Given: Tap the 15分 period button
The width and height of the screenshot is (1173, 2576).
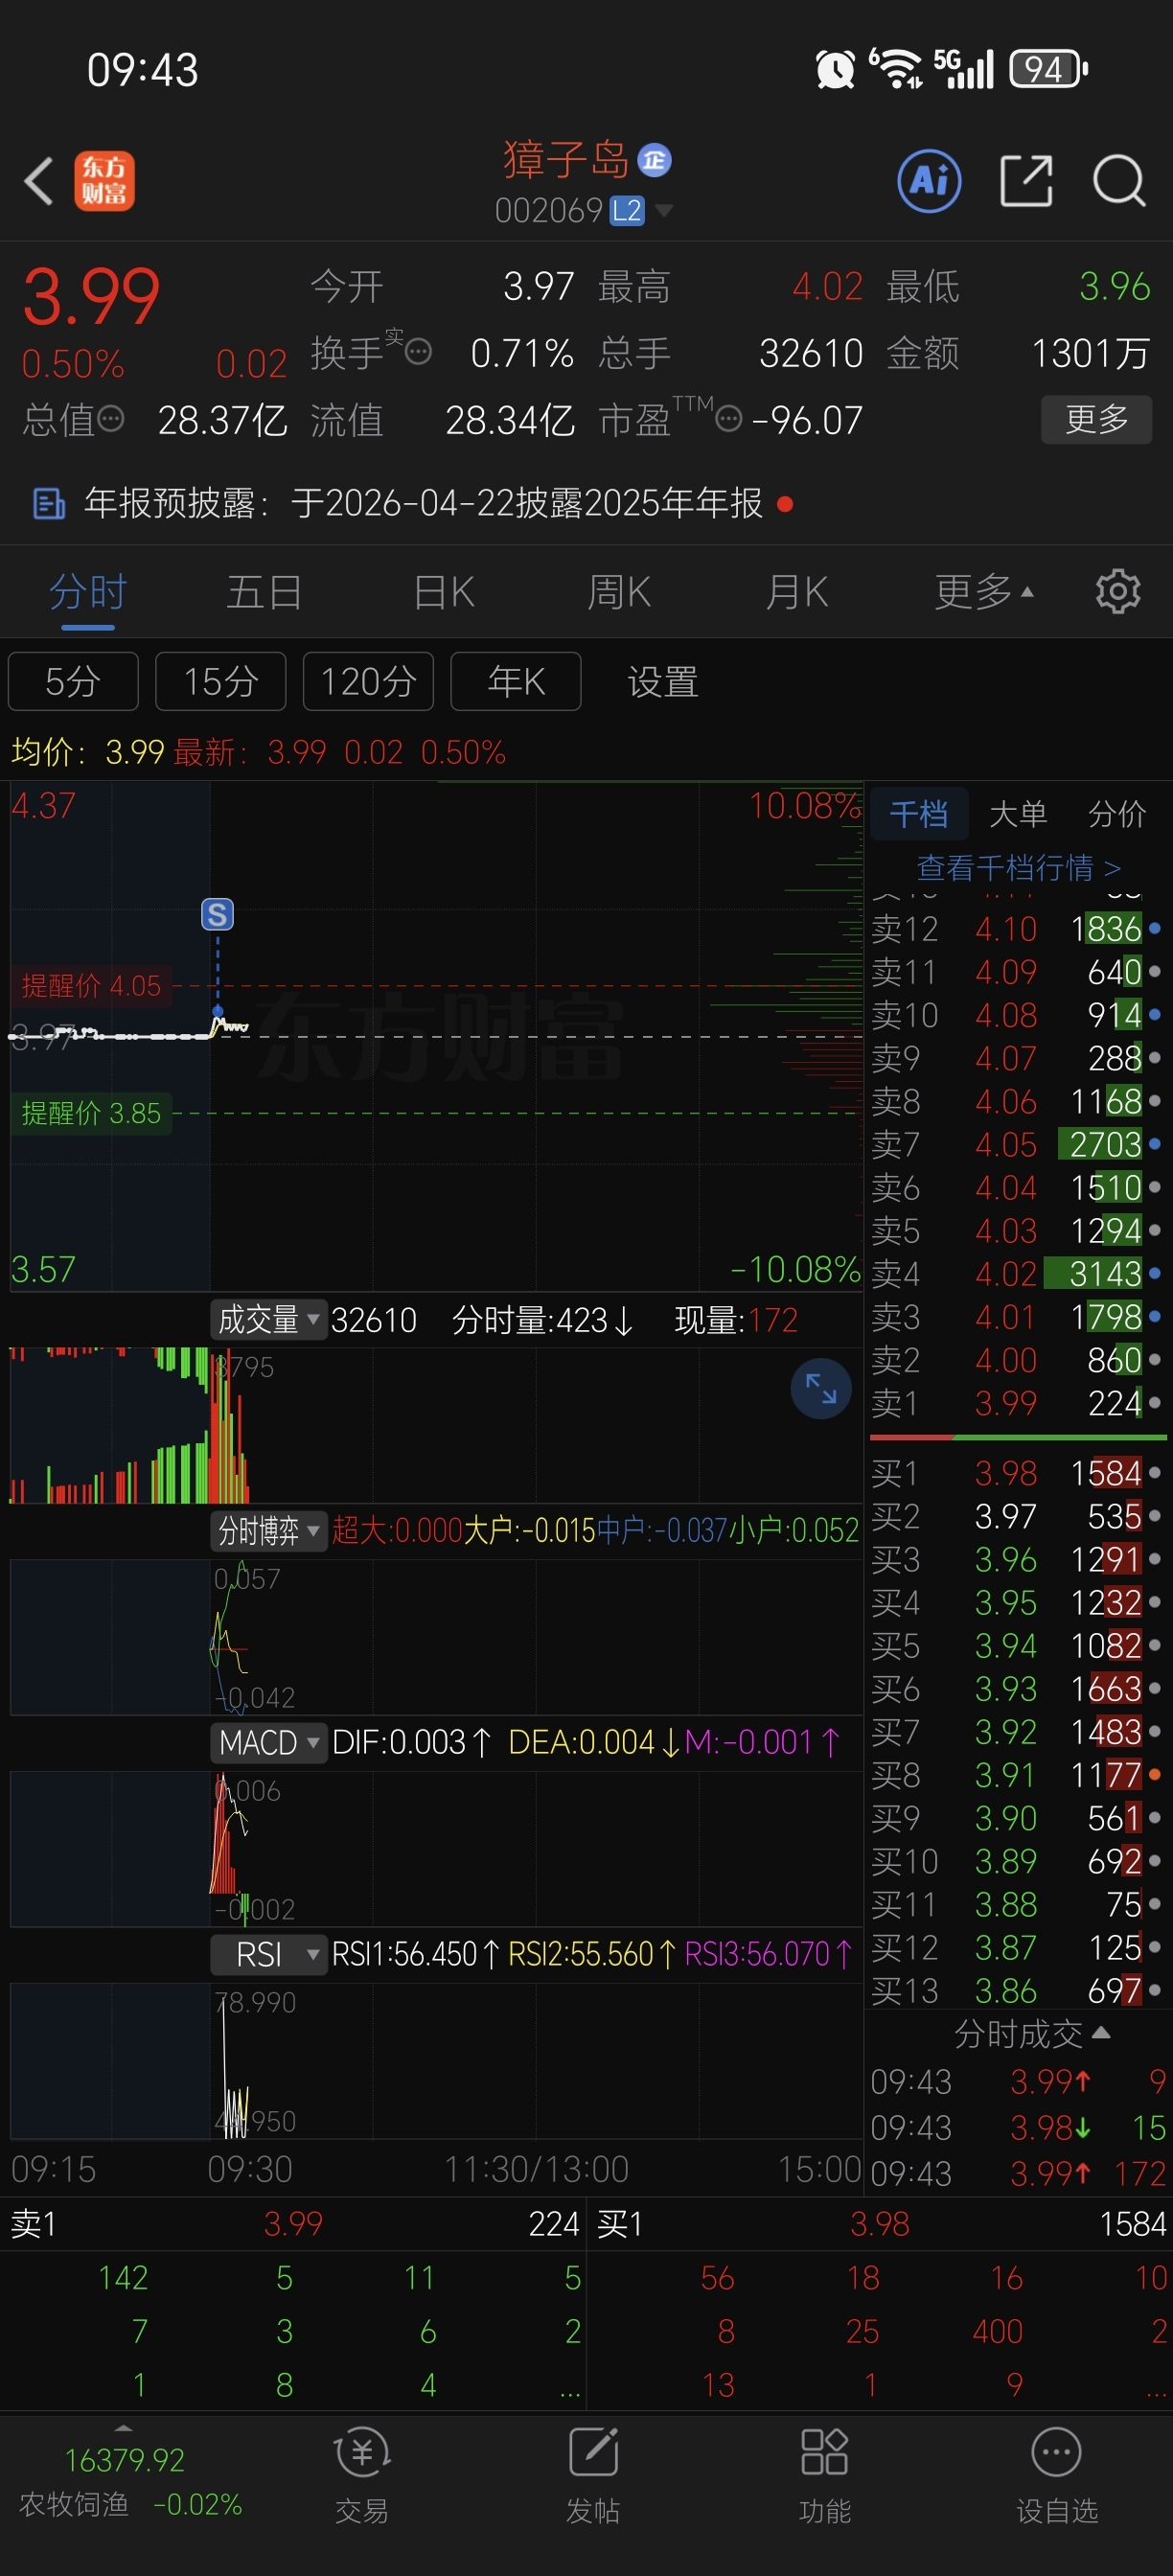Looking at the screenshot, I should click(221, 681).
